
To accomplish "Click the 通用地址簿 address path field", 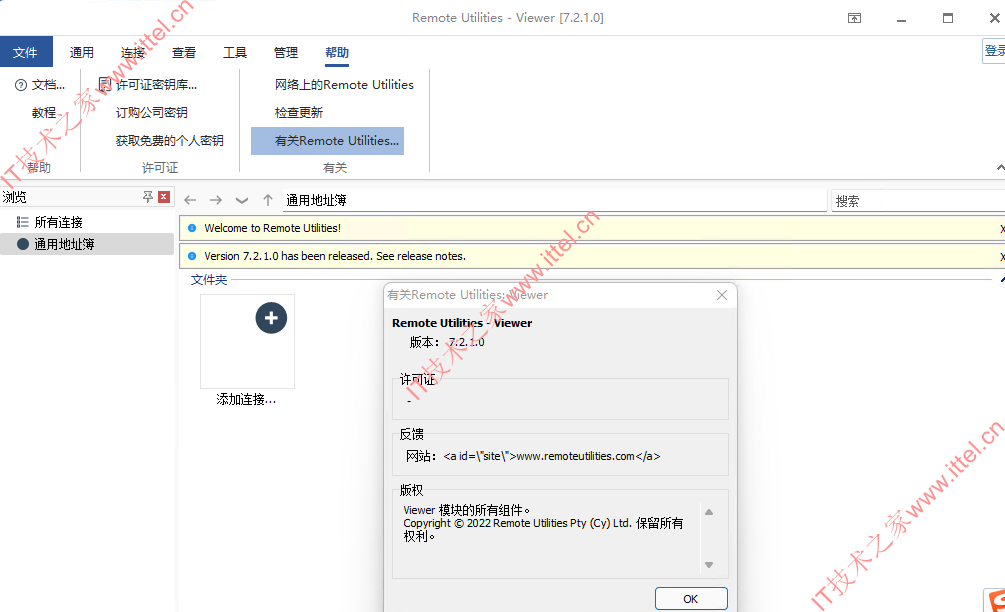I will click(555, 201).
